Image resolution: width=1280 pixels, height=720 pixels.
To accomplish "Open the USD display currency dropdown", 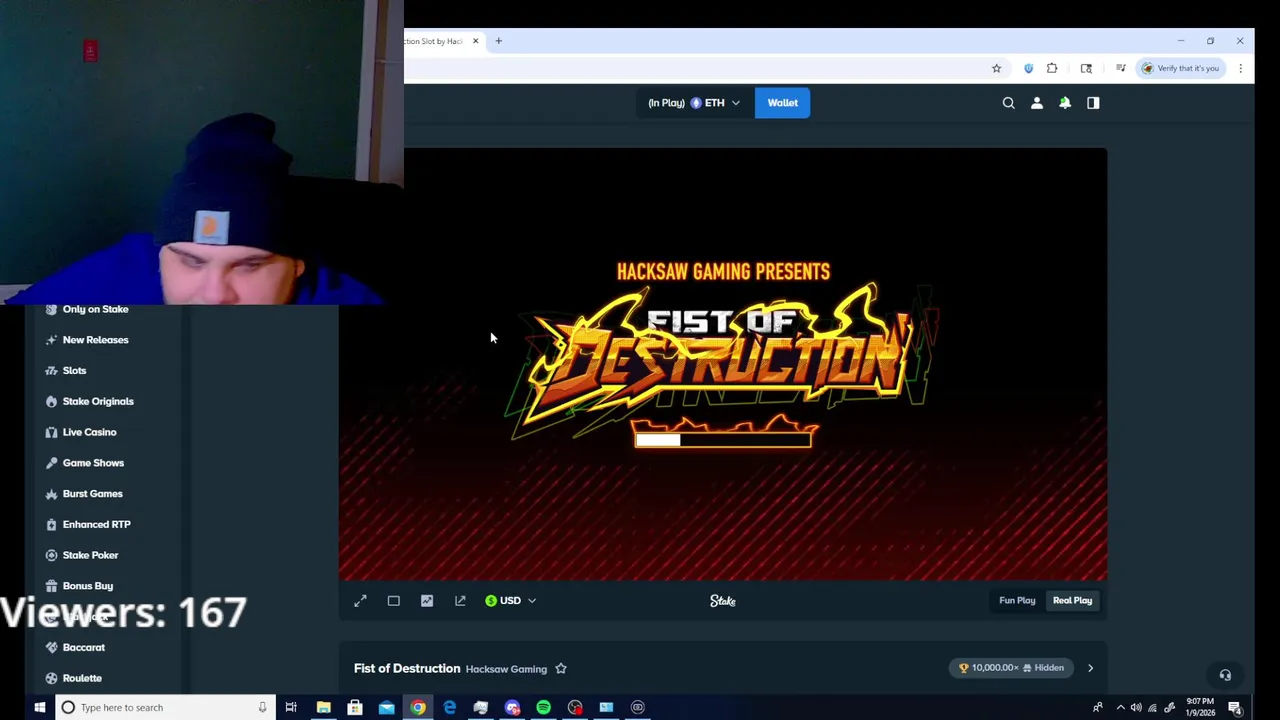I will [x=511, y=601].
